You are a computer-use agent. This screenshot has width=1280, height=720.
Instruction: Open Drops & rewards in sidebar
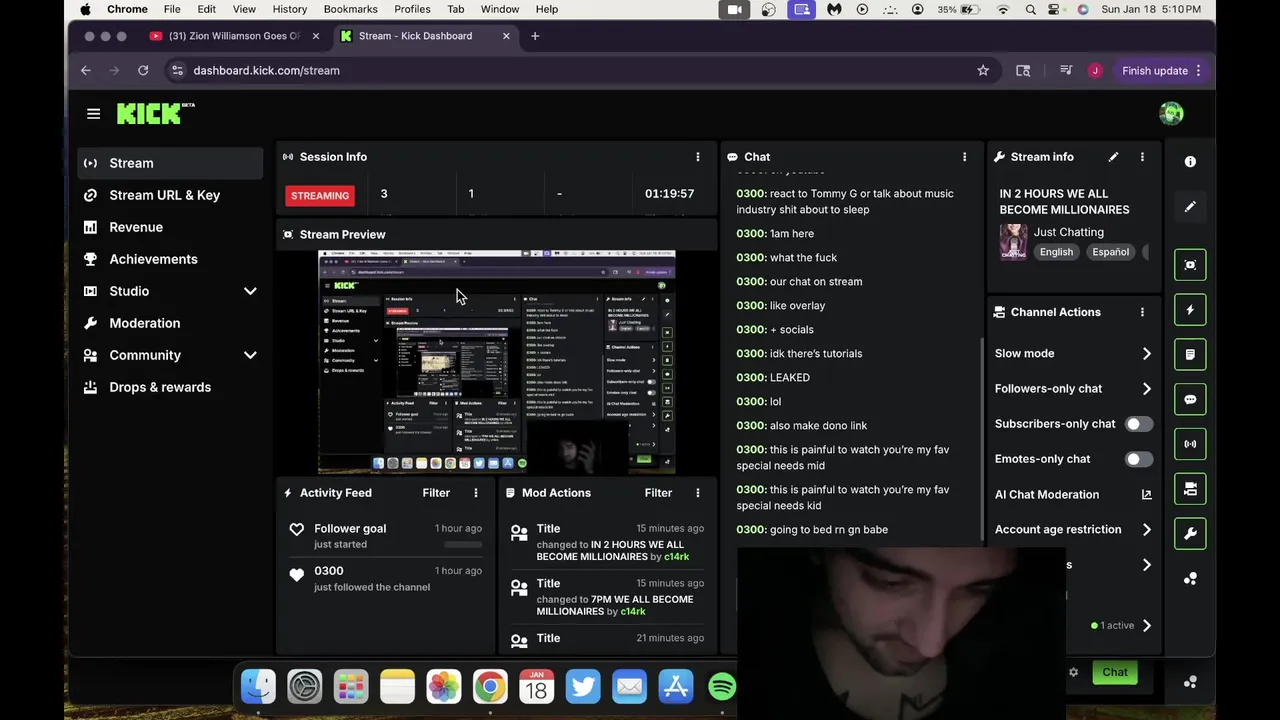pyautogui.click(x=171, y=387)
